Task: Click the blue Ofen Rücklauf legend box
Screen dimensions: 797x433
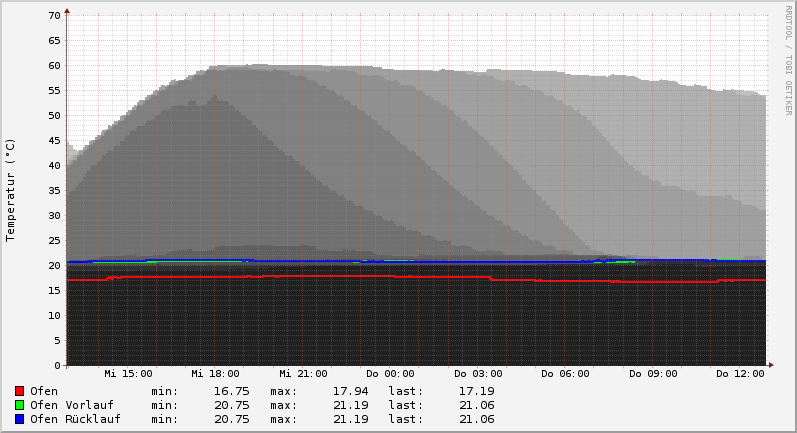Action: [x=19, y=419]
